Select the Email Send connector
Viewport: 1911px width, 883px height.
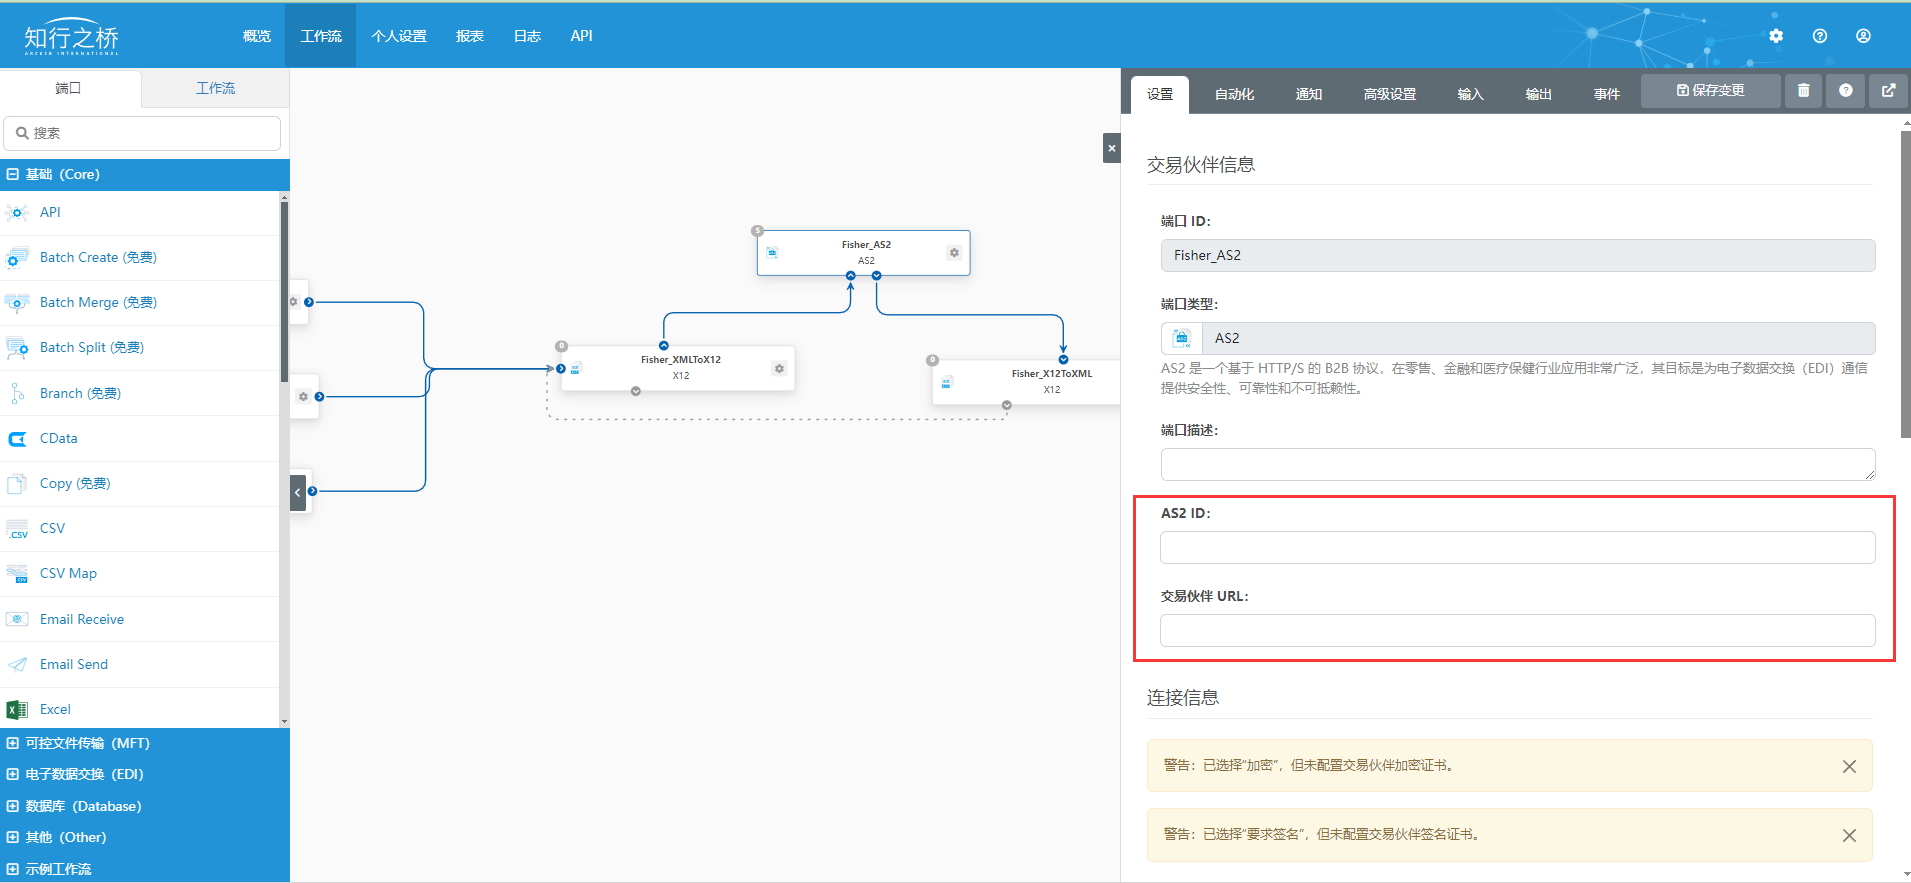coord(73,664)
